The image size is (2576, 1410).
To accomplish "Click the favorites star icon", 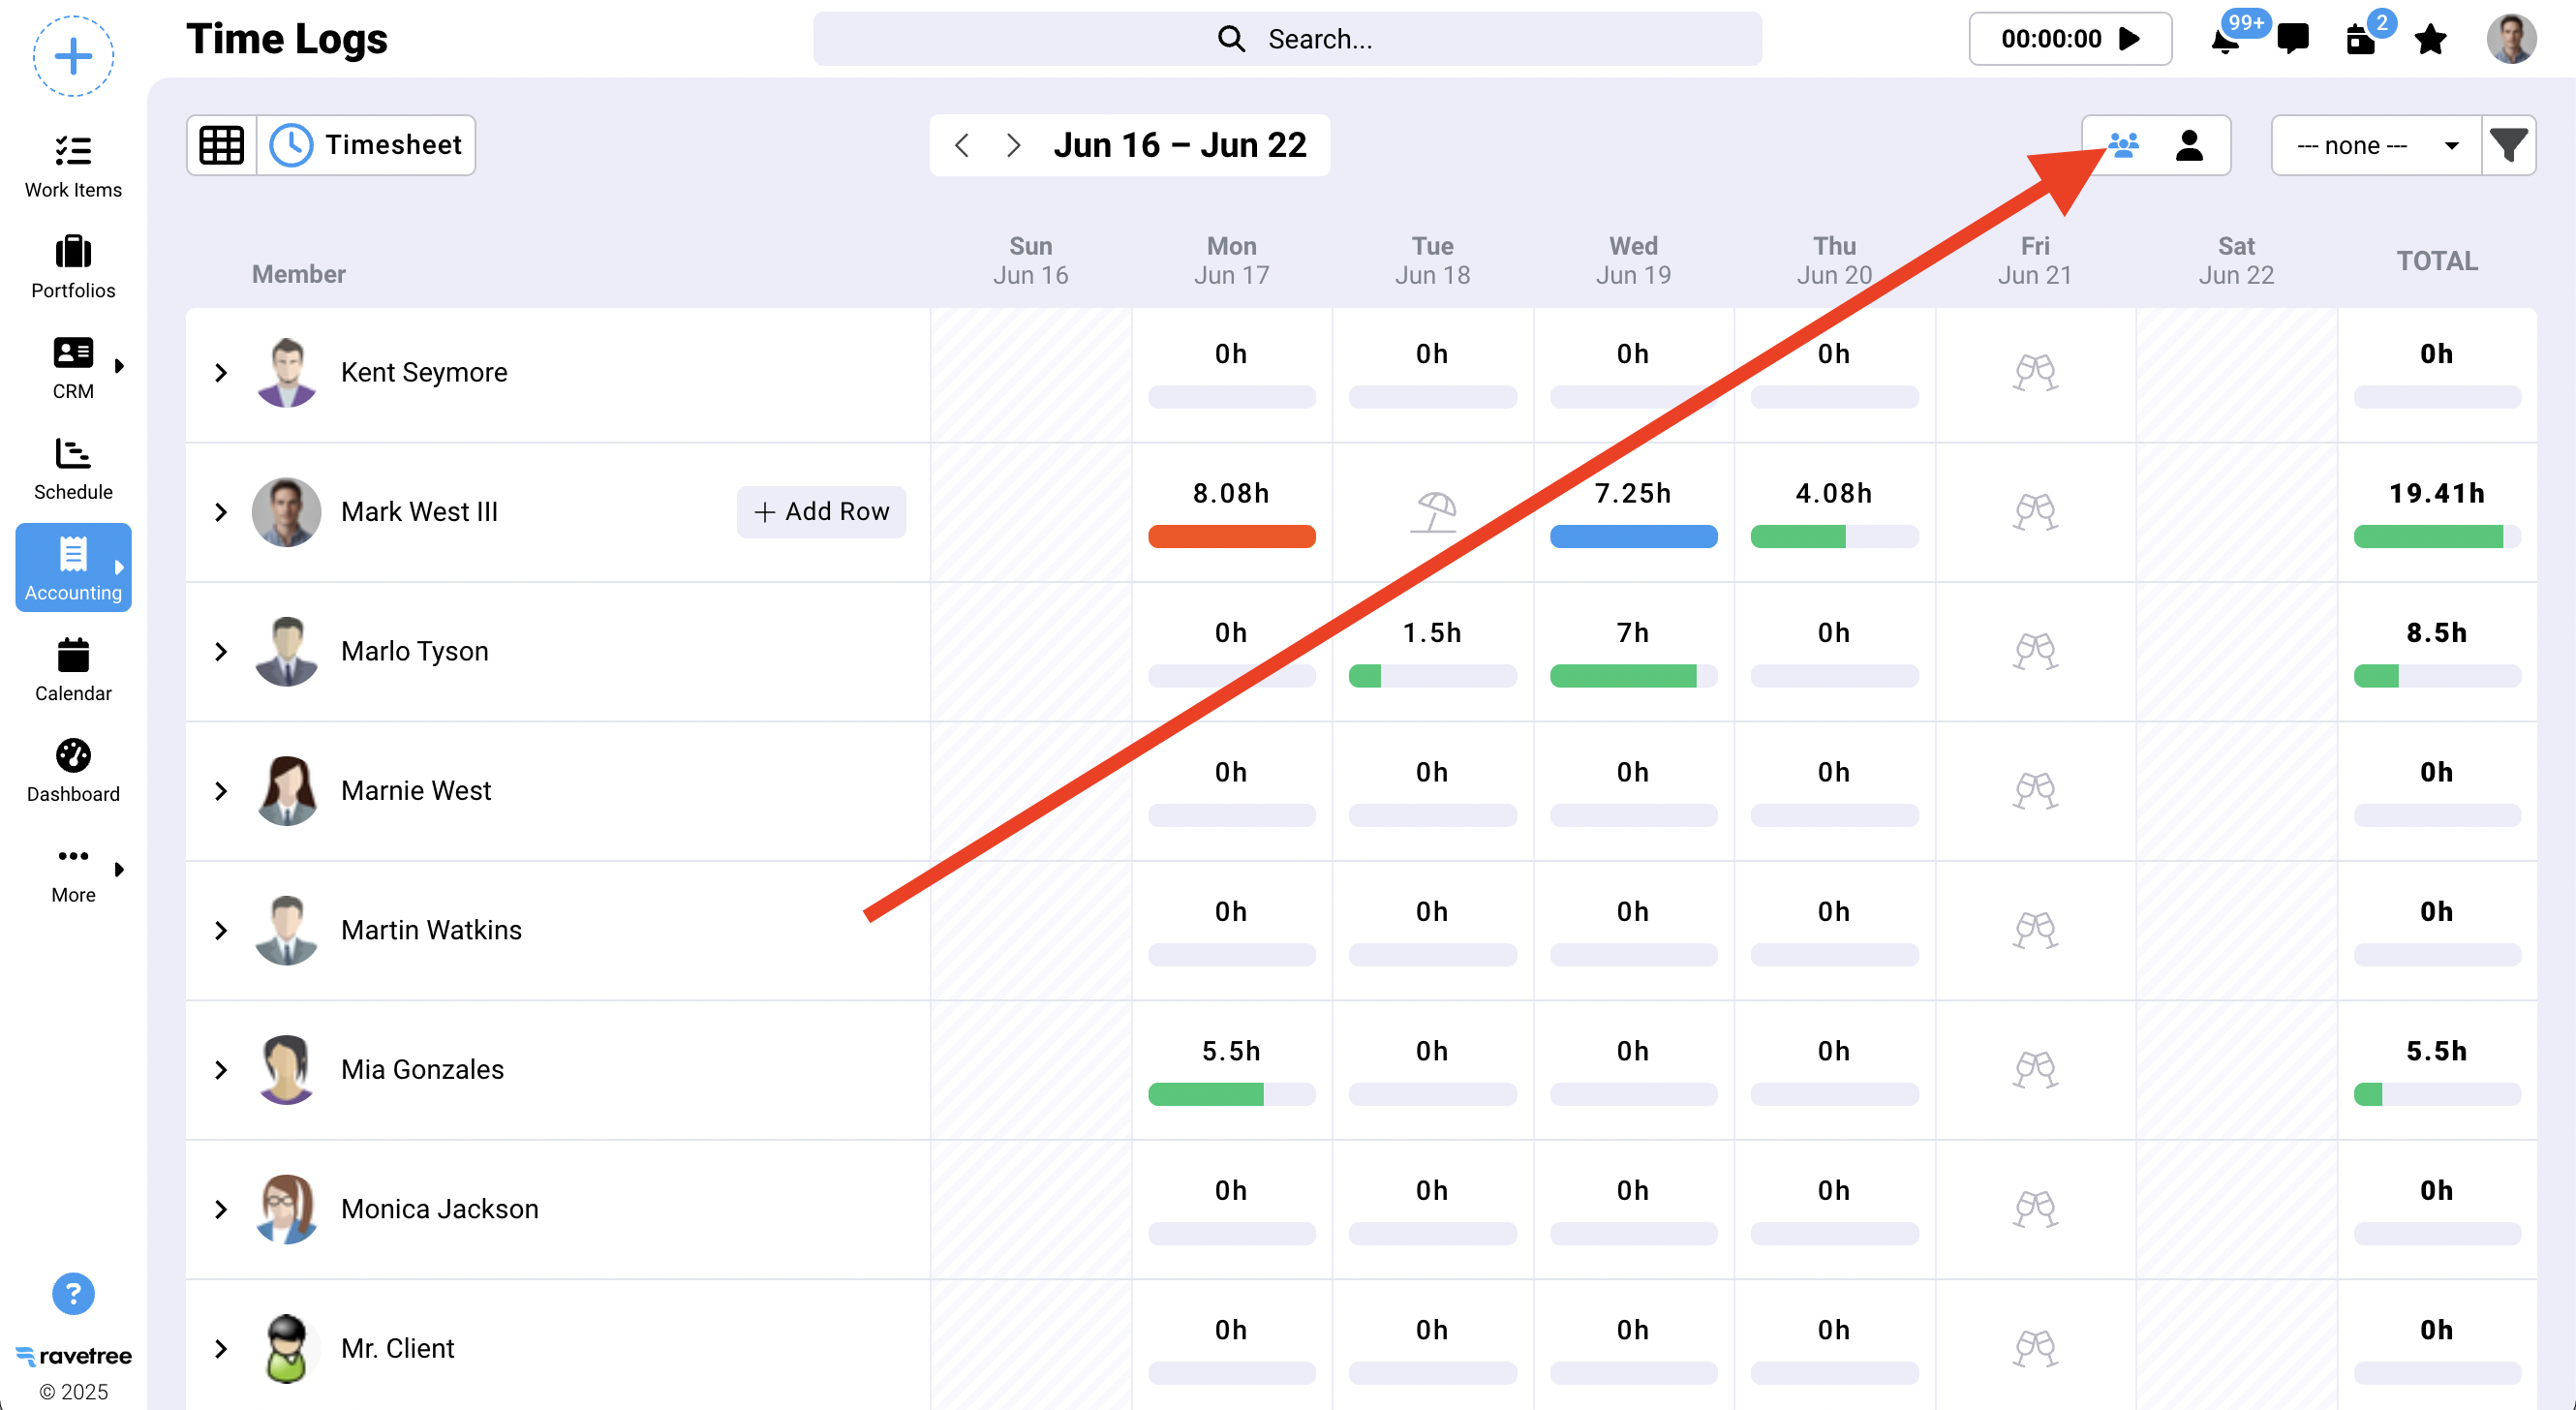I will point(2430,40).
